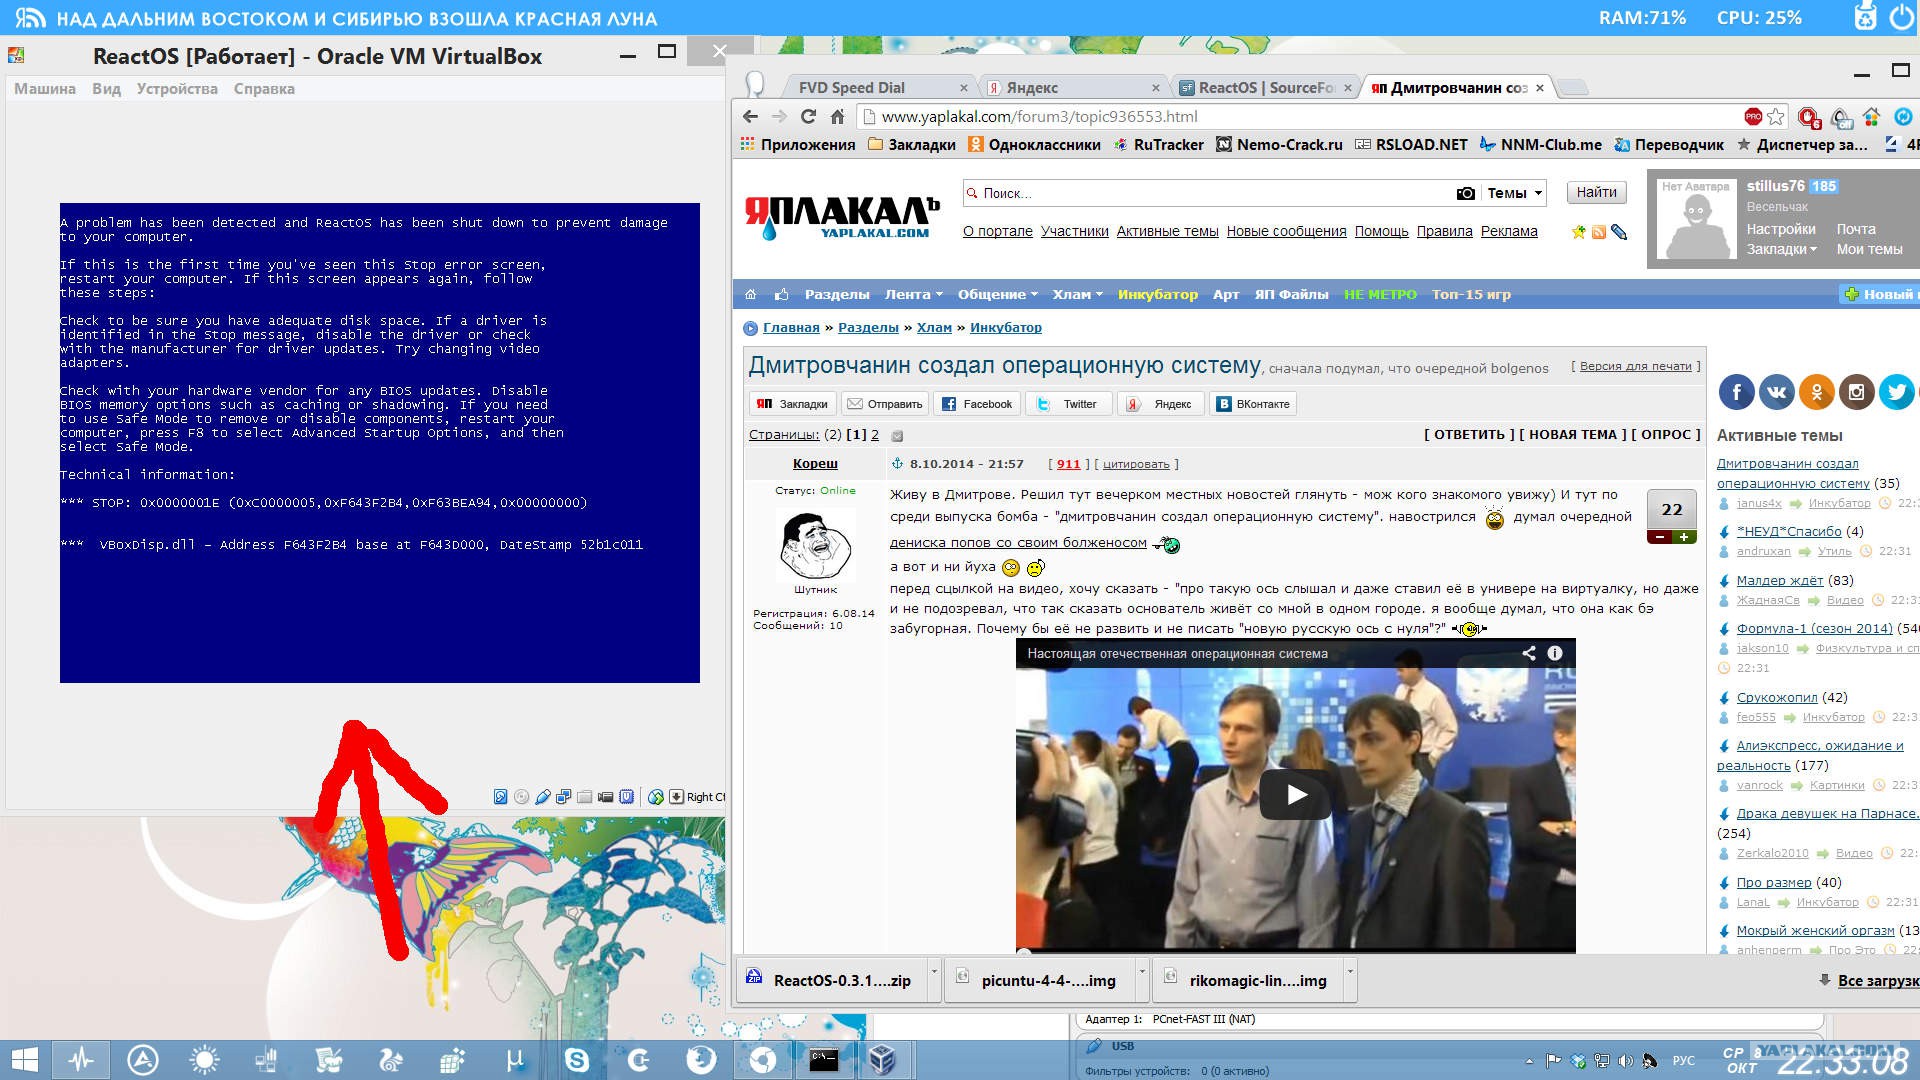This screenshot has height=1080, width=1920.
Task: Expand Лента menu in blue nav bar
Action: (x=913, y=294)
